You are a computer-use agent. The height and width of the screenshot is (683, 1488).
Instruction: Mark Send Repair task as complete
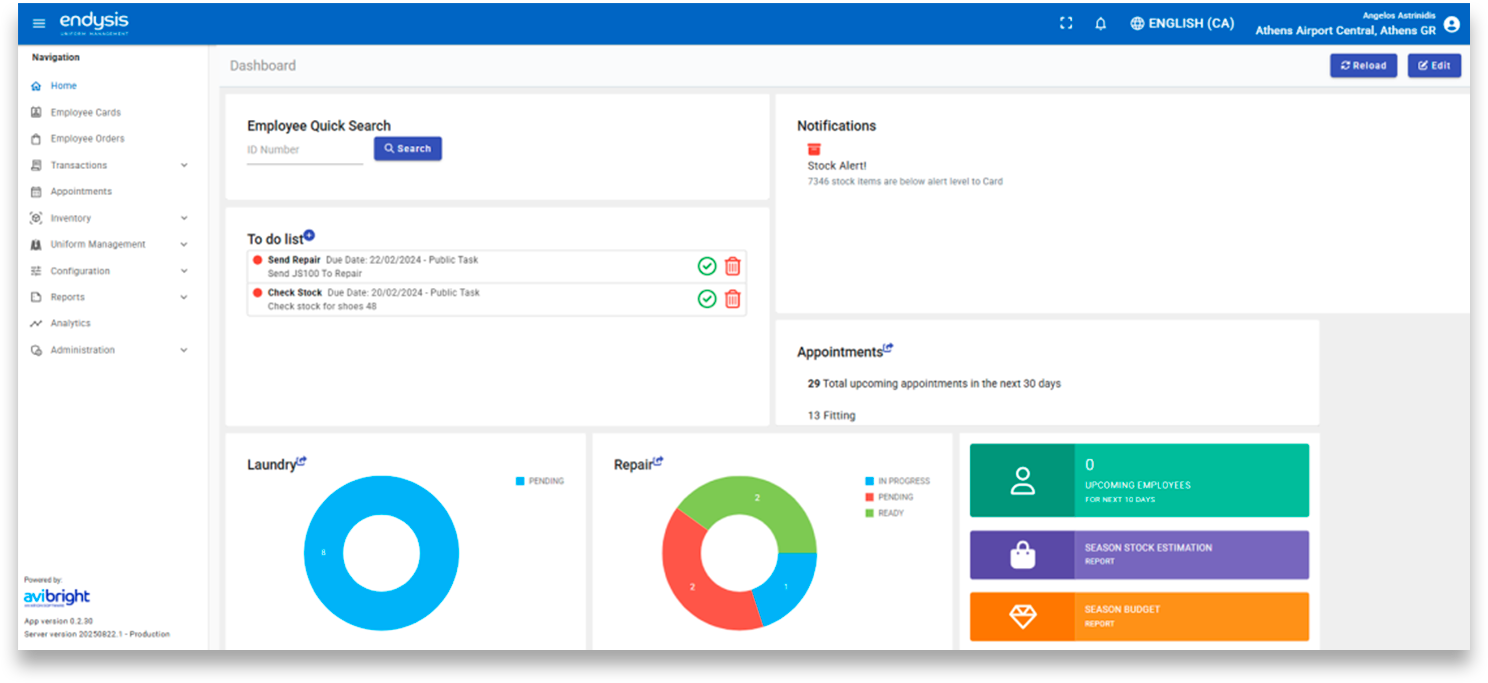coord(707,266)
